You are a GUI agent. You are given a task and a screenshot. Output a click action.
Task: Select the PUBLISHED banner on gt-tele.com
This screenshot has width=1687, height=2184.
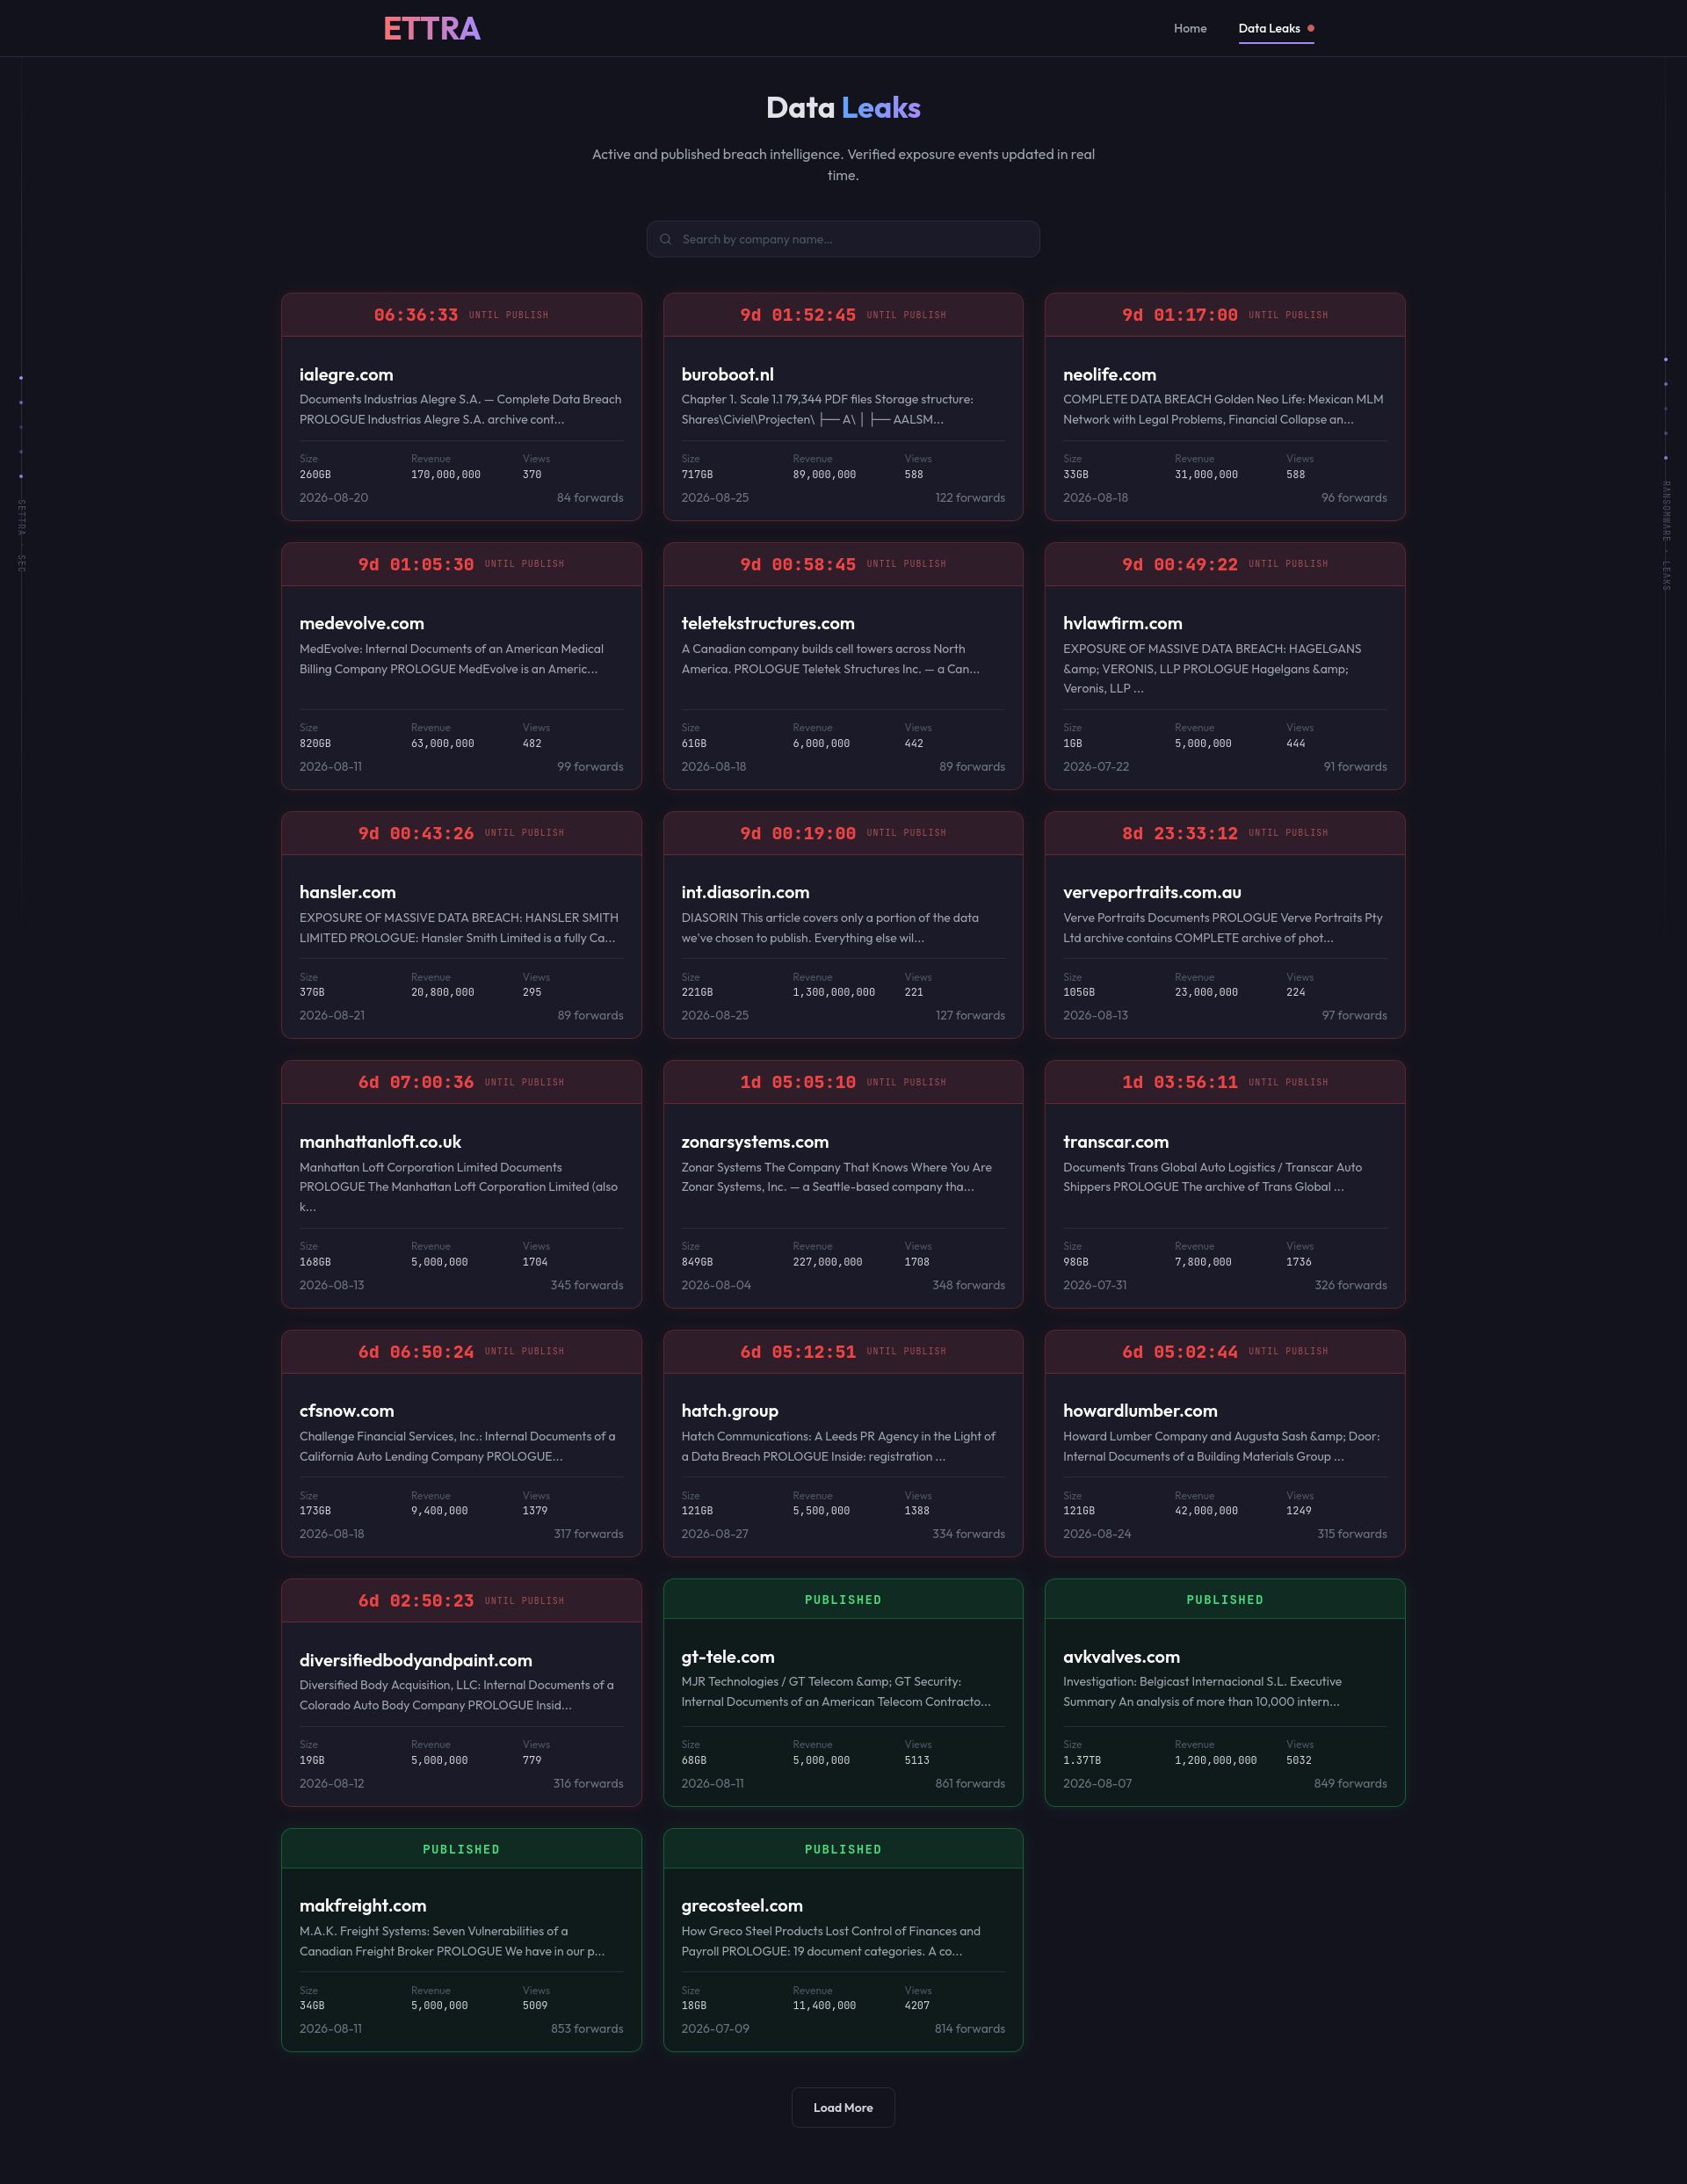click(x=843, y=1599)
